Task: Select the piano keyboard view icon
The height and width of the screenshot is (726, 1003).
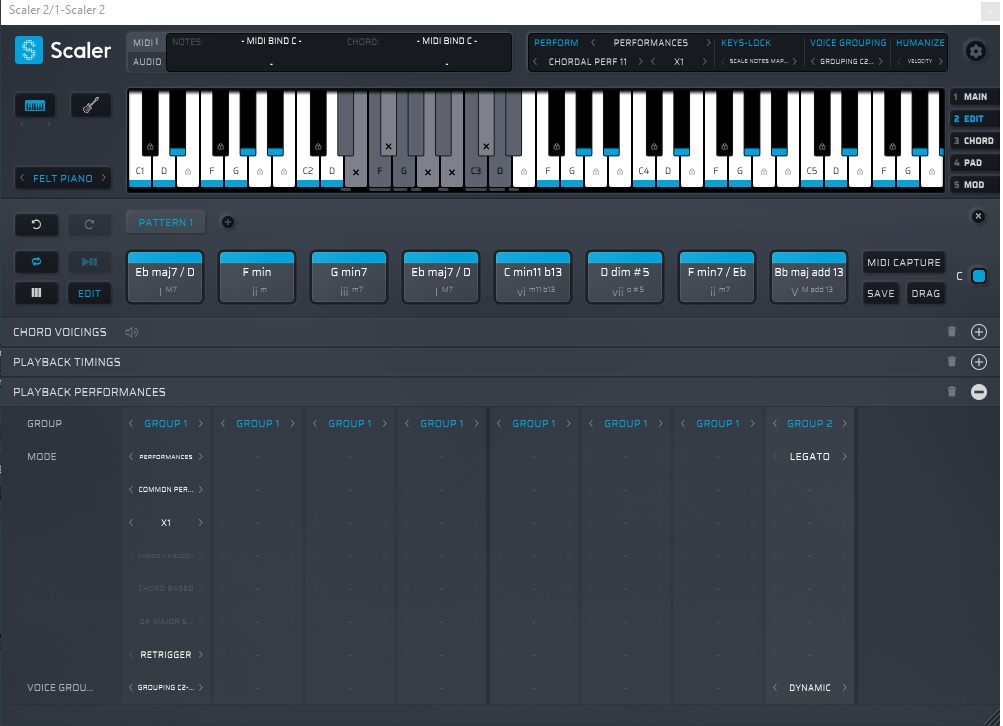Action: tap(35, 106)
